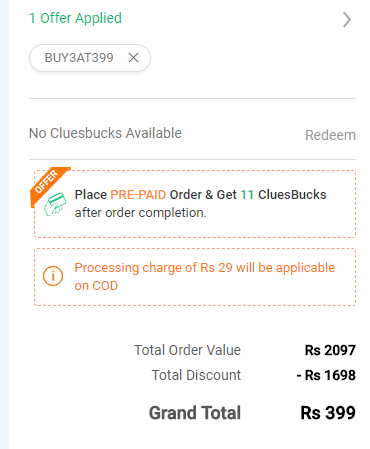The image size is (370, 449).
Task: Click the prepaid card hand icon
Action: [x=55, y=204]
